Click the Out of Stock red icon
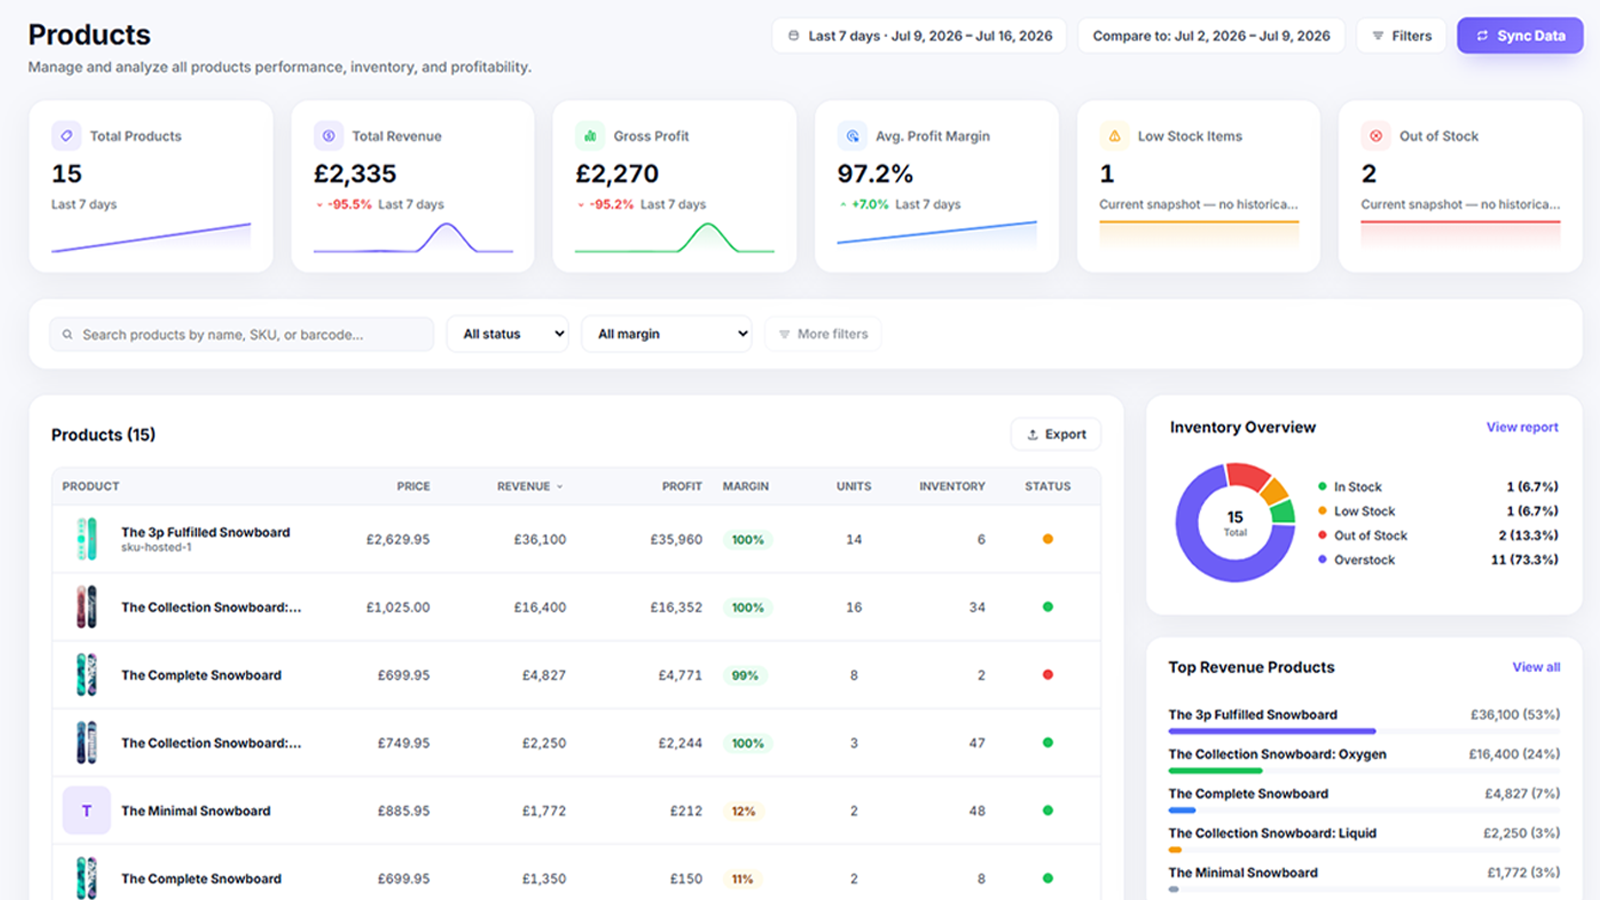 pyautogui.click(x=1376, y=135)
